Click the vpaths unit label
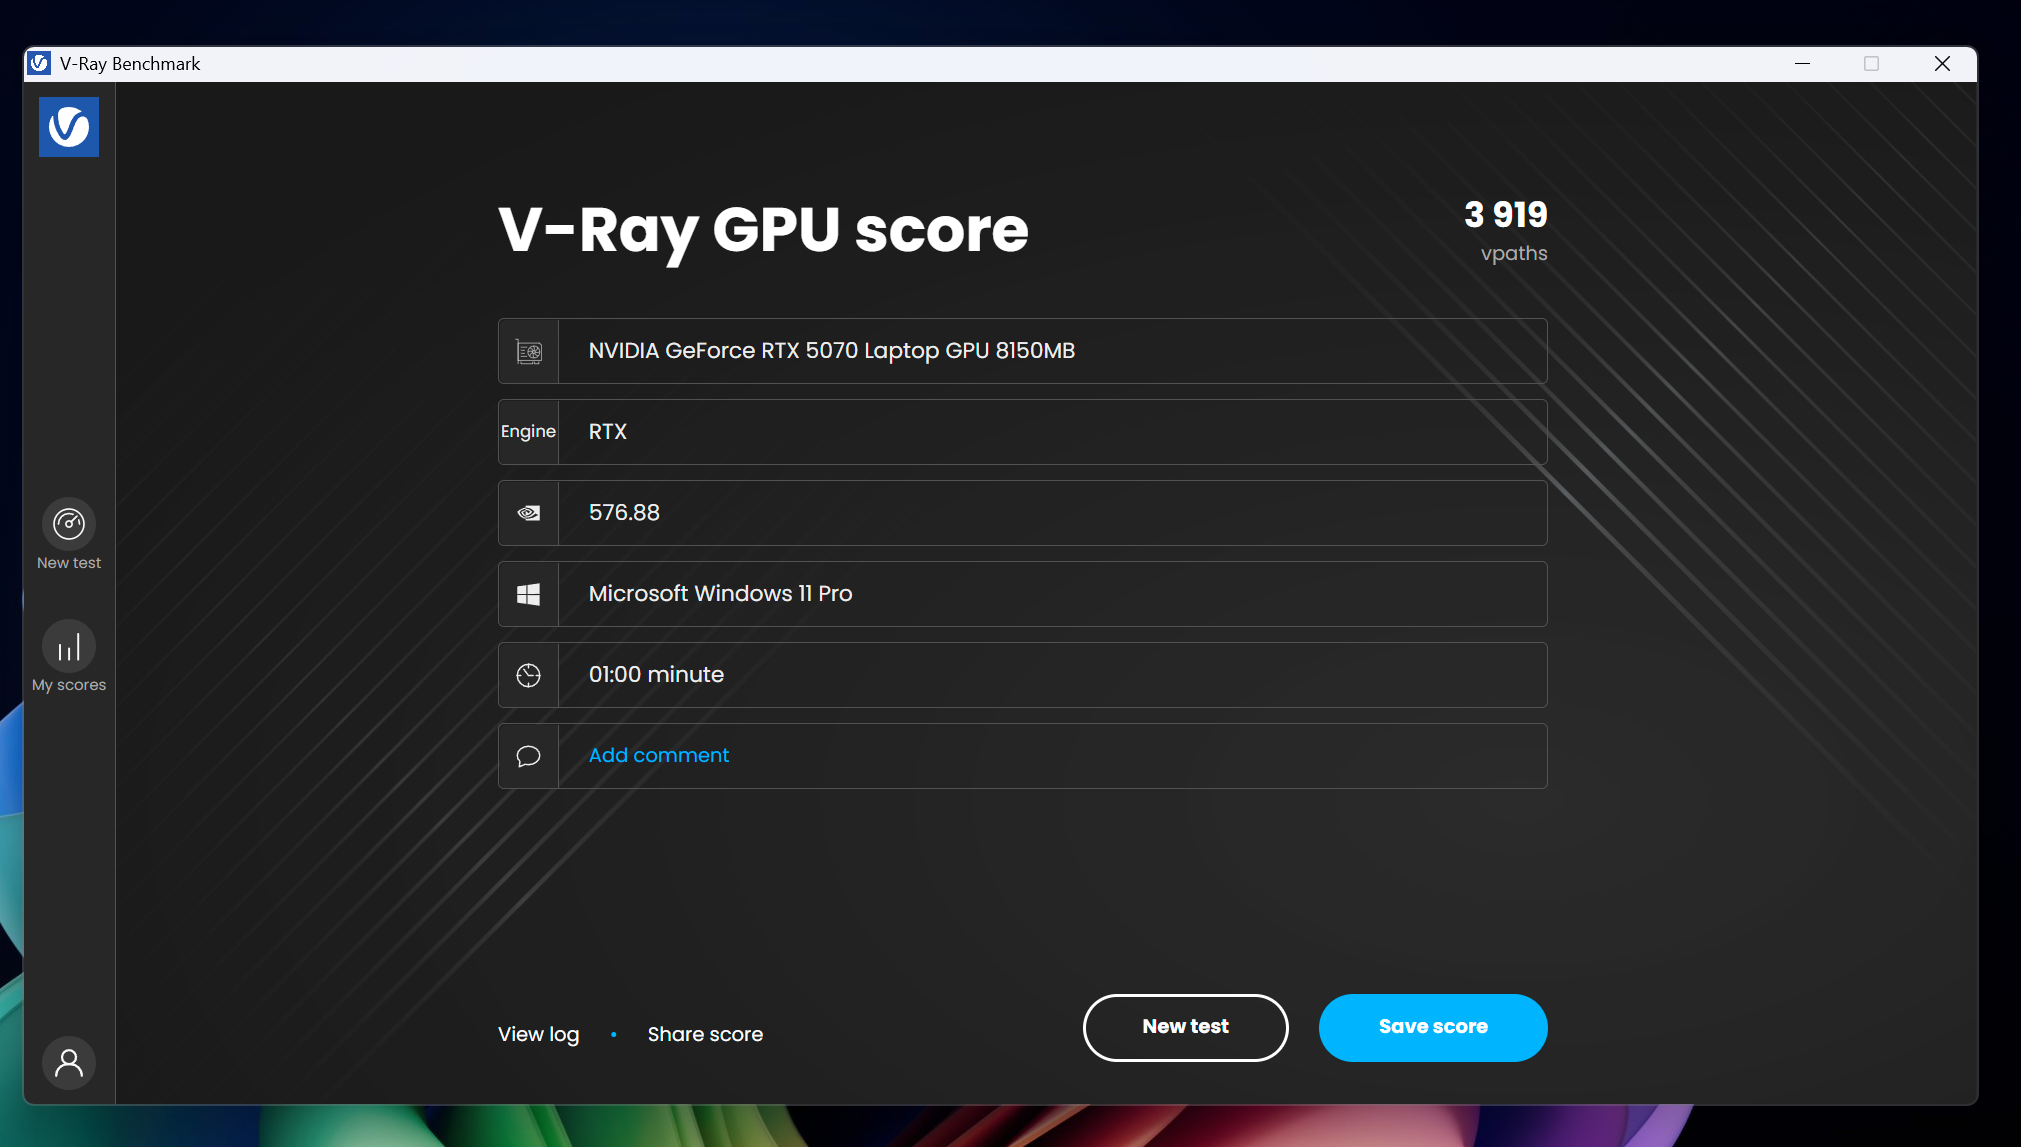Viewport: 2021px width, 1147px height. pyautogui.click(x=1514, y=253)
